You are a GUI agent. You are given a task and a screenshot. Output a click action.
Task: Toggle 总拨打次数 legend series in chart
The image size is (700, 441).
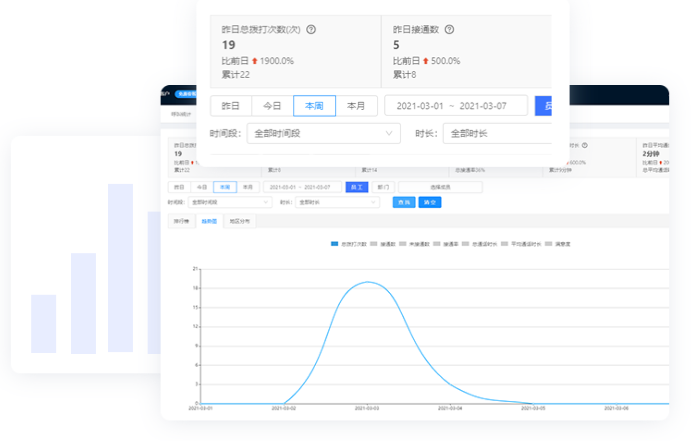349,243
